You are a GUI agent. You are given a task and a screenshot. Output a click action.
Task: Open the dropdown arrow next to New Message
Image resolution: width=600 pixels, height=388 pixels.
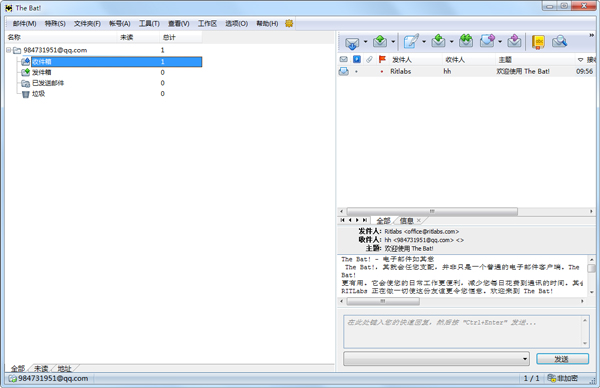(x=424, y=41)
